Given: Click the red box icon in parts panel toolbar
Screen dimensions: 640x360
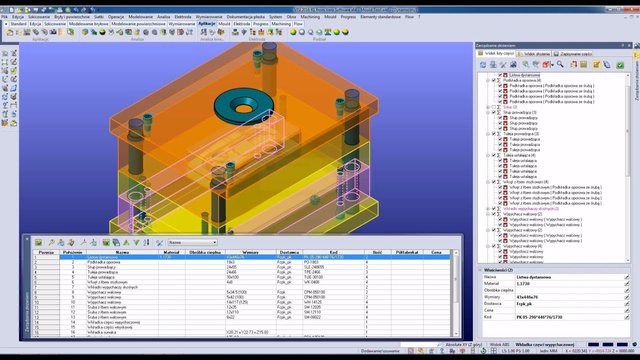Looking at the screenshot, I should tap(547, 64).
